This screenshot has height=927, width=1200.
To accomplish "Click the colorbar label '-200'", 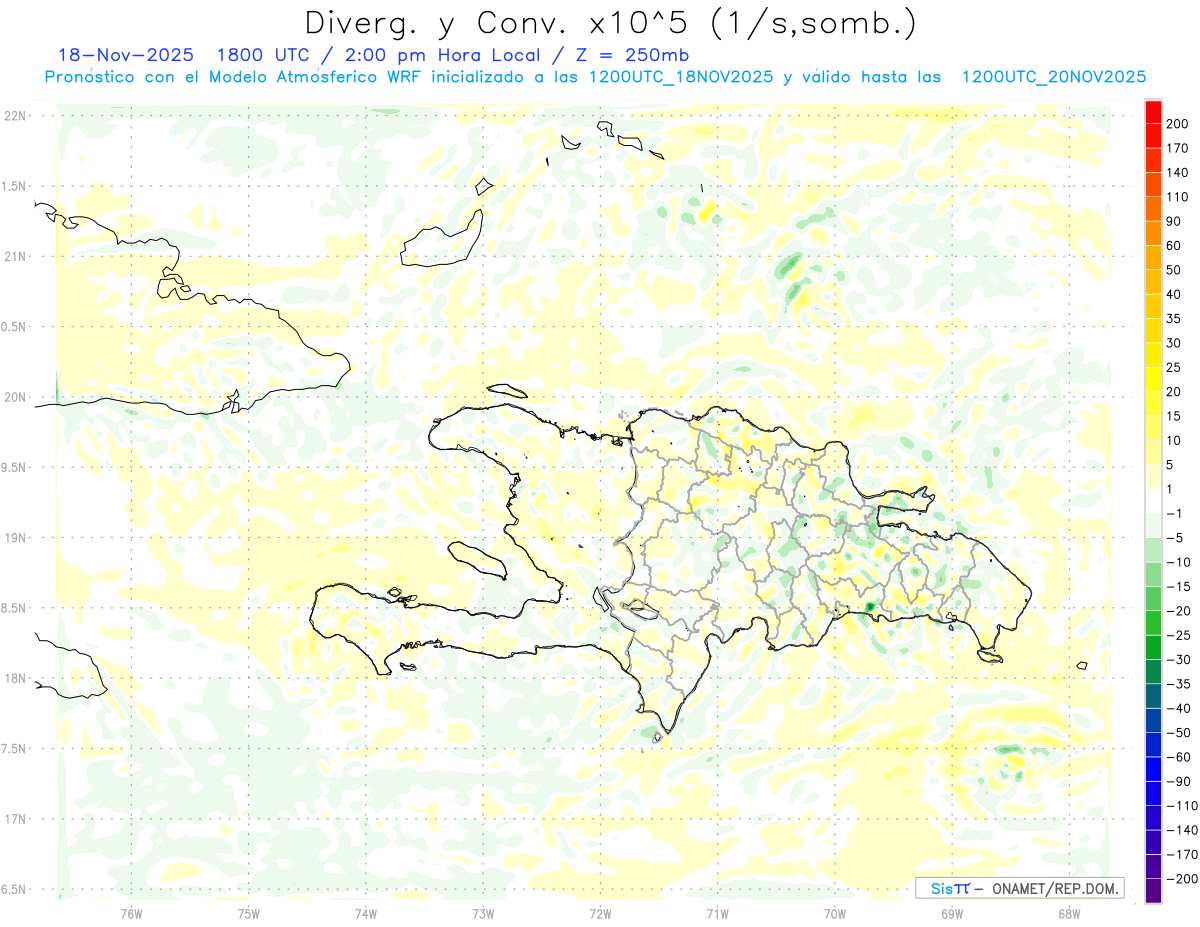I will coord(1180,878).
